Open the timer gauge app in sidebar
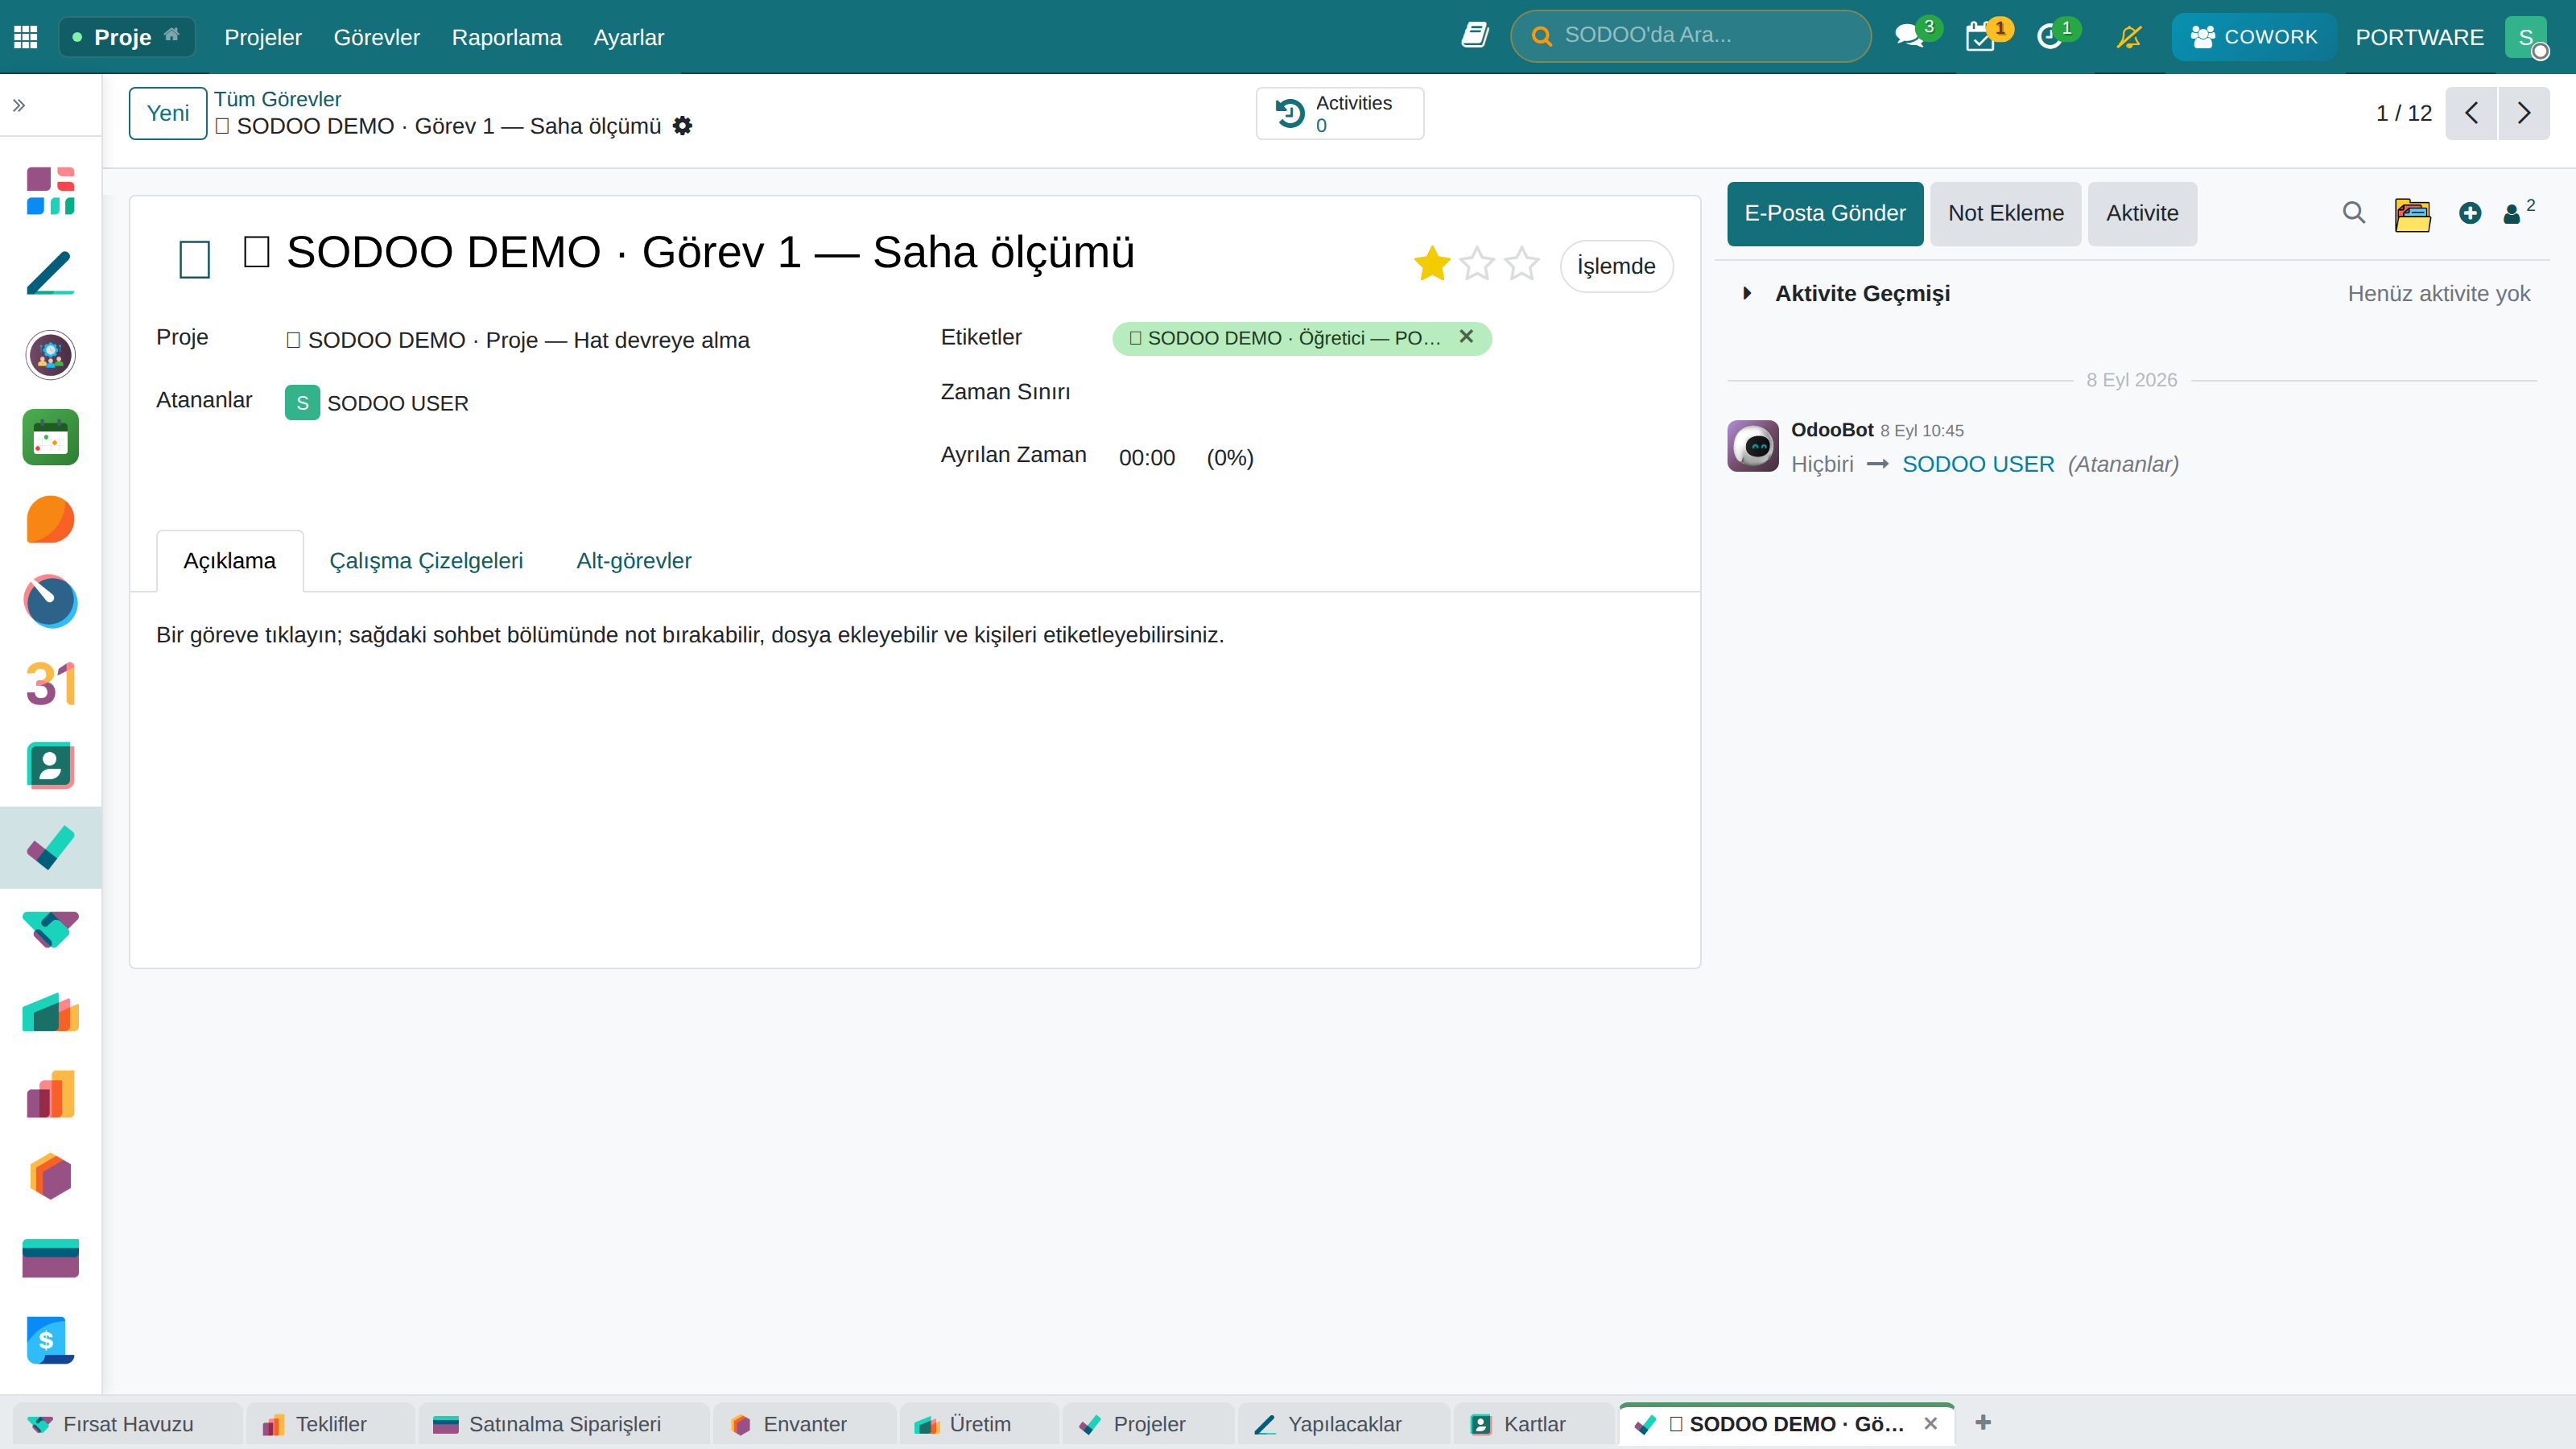The height and width of the screenshot is (1449, 2576). click(51, 601)
